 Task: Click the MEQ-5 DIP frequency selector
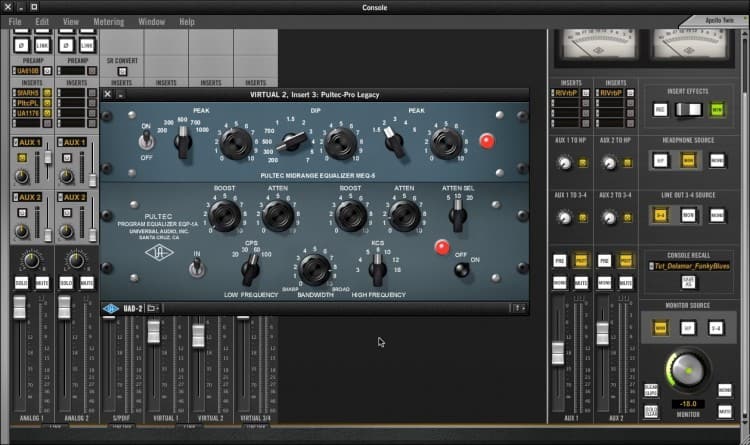tap(291, 142)
